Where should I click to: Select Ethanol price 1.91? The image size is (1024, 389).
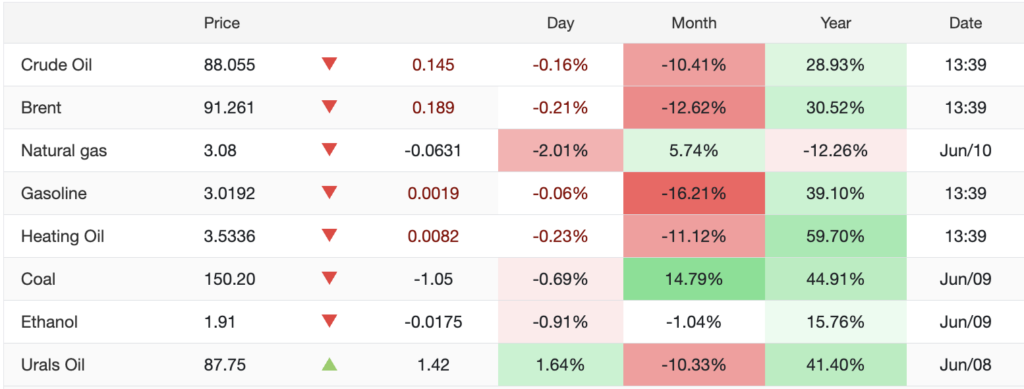[x=219, y=322]
